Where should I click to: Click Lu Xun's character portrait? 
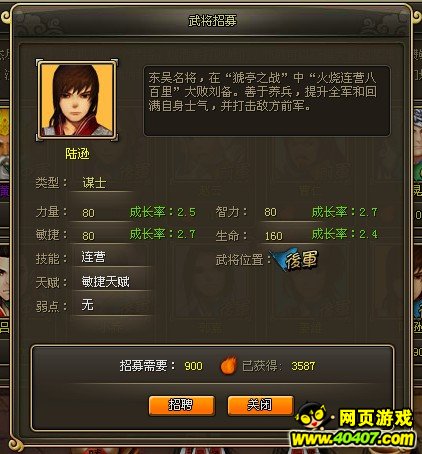click(x=77, y=100)
